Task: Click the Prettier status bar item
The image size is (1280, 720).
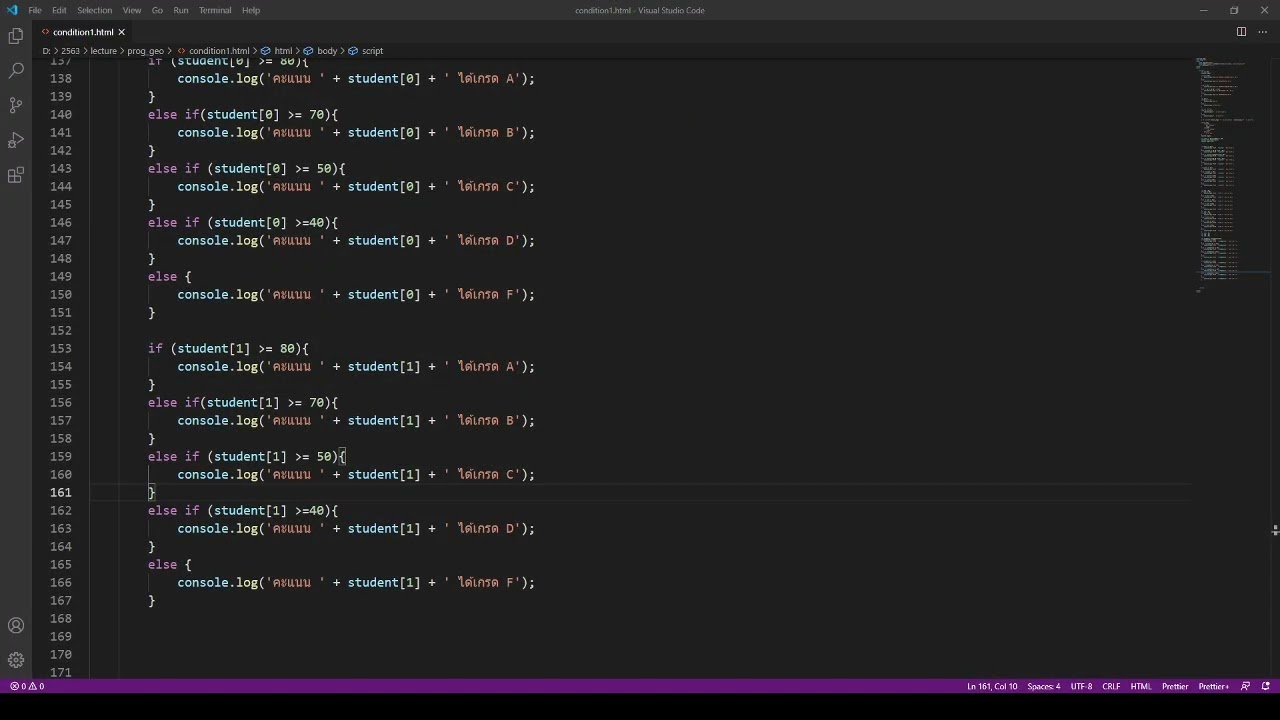Action: point(1175,686)
